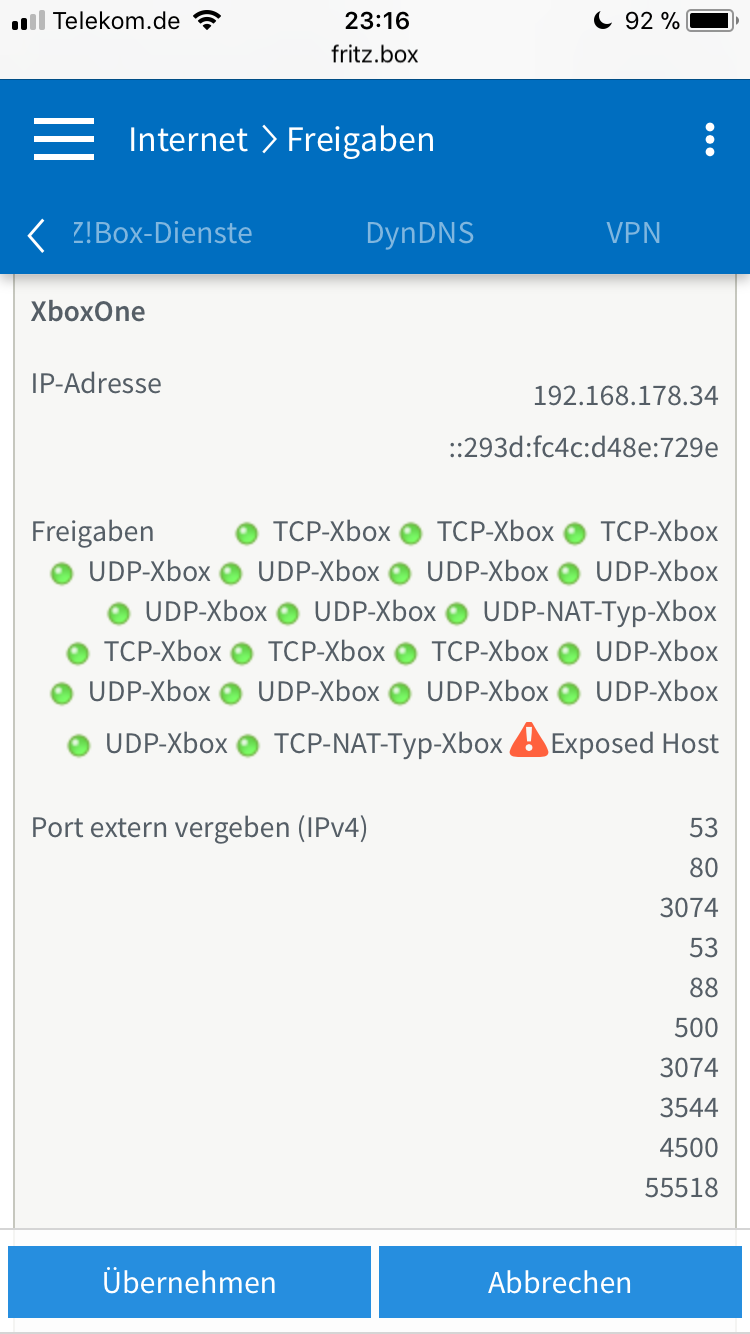The image size is (750, 1334).
Task: Select the TCP-NAT-Typ-Xbox entry
Action: point(388,744)
